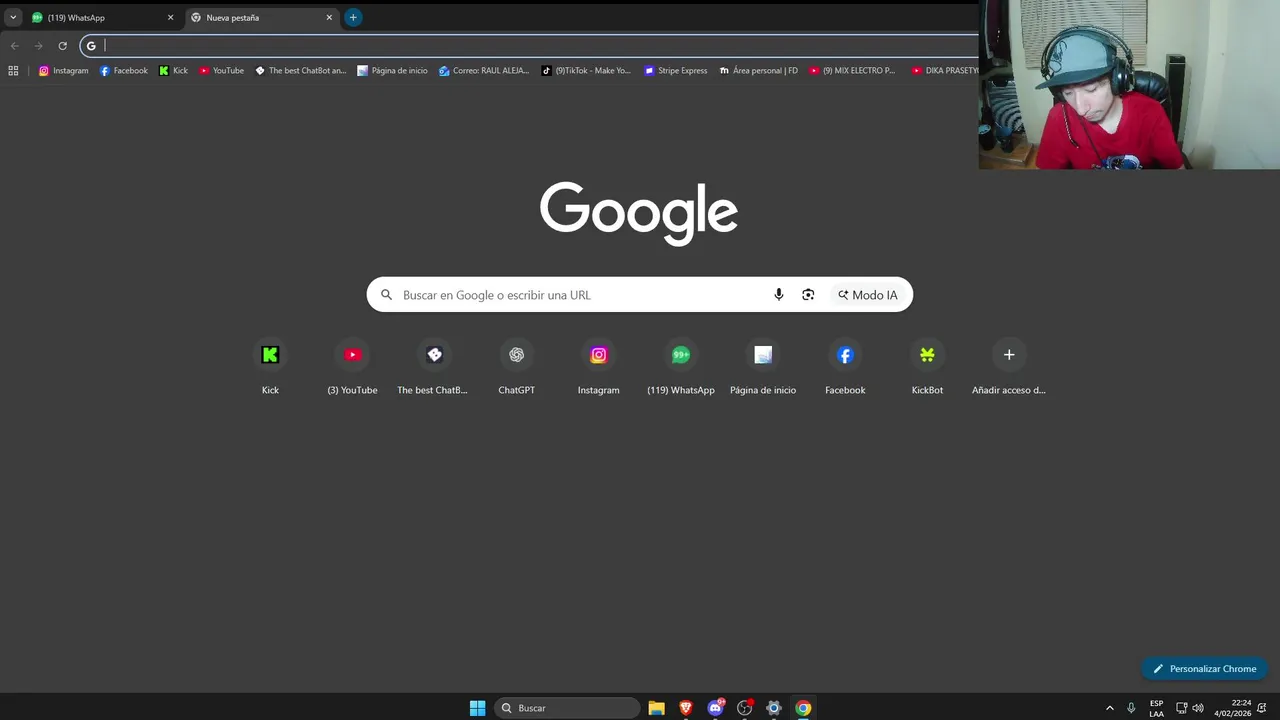Viewport: 1280px width, 720px height.
Task: Open volume control in tray
Action: (1198, 708)
